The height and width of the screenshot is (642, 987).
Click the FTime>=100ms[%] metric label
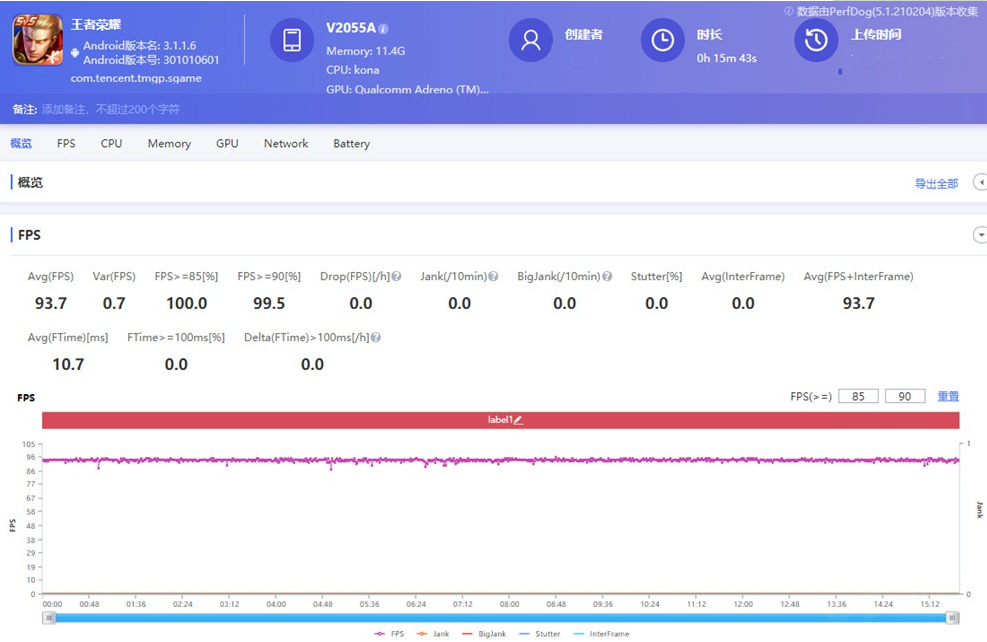pos(176,337)
